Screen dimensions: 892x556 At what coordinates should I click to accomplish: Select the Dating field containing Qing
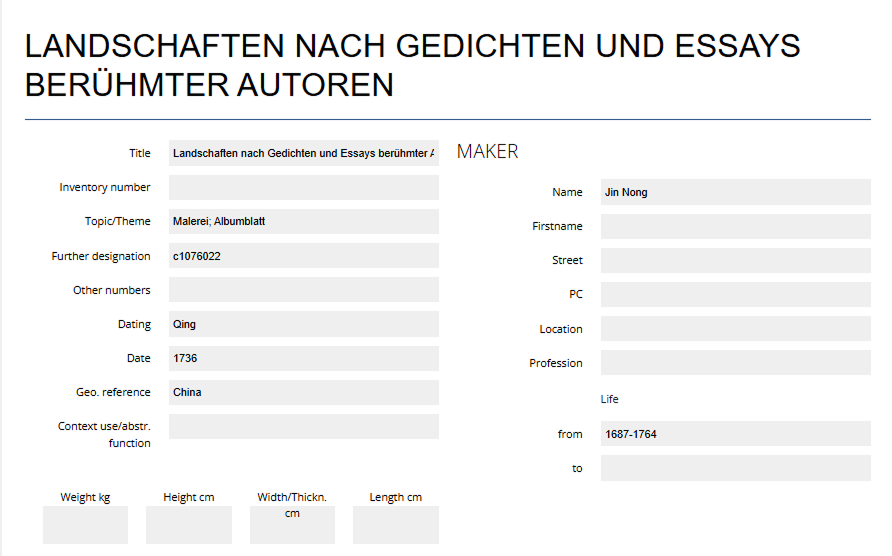pos(303,324)
